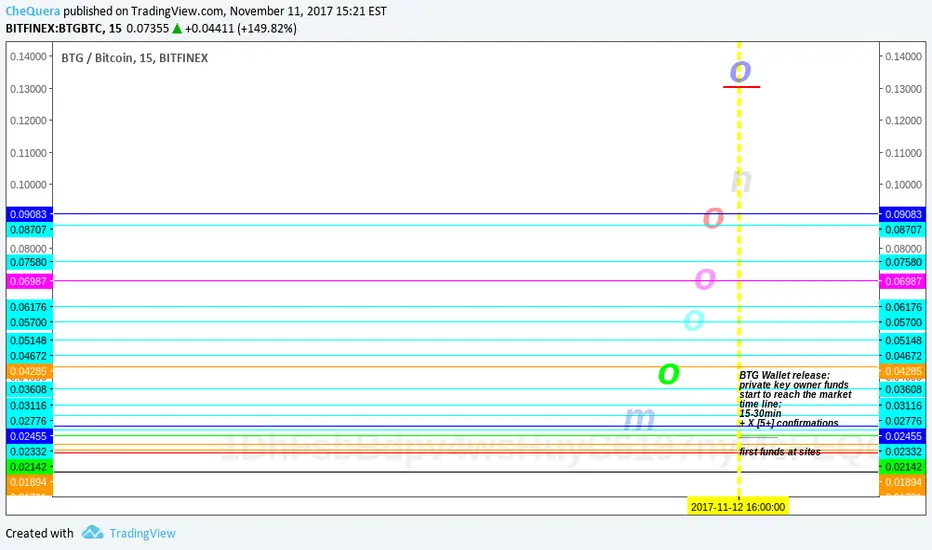Click the blue 0.09083 label on left axis
This screenshot has height=550, width=932.
tap(29, 214)
